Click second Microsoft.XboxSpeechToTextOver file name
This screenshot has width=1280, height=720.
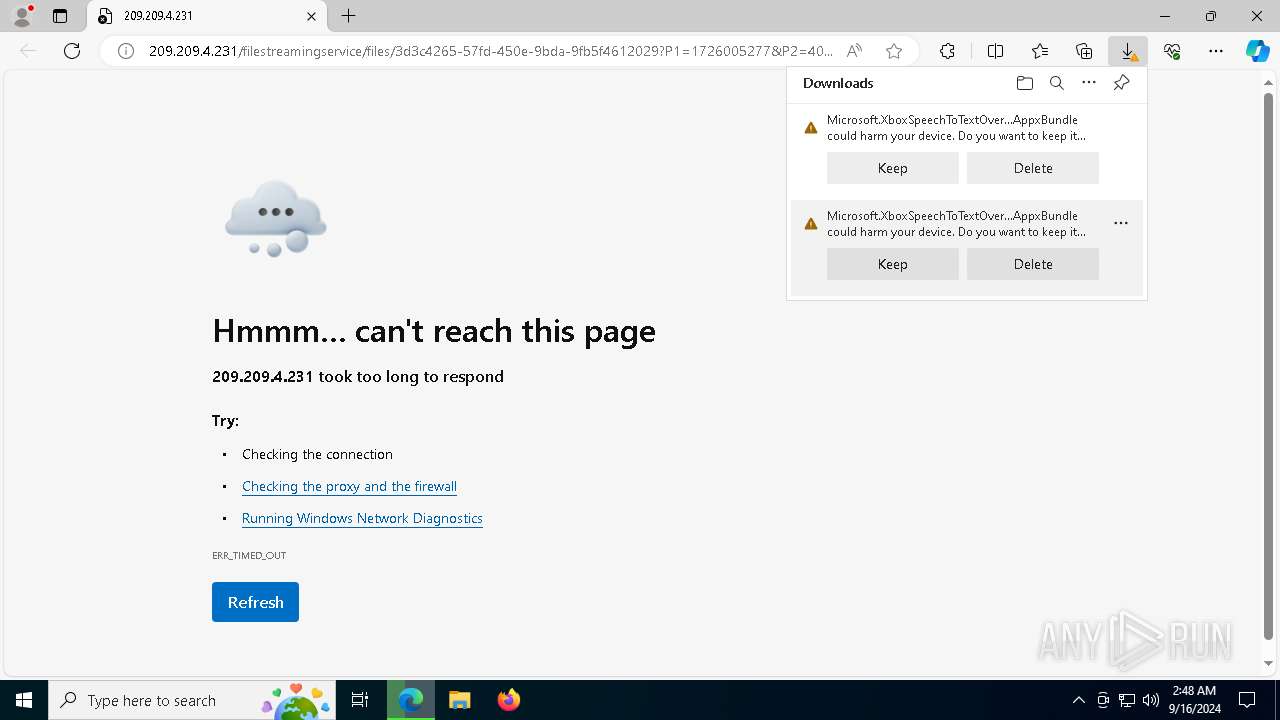[952, 216]
